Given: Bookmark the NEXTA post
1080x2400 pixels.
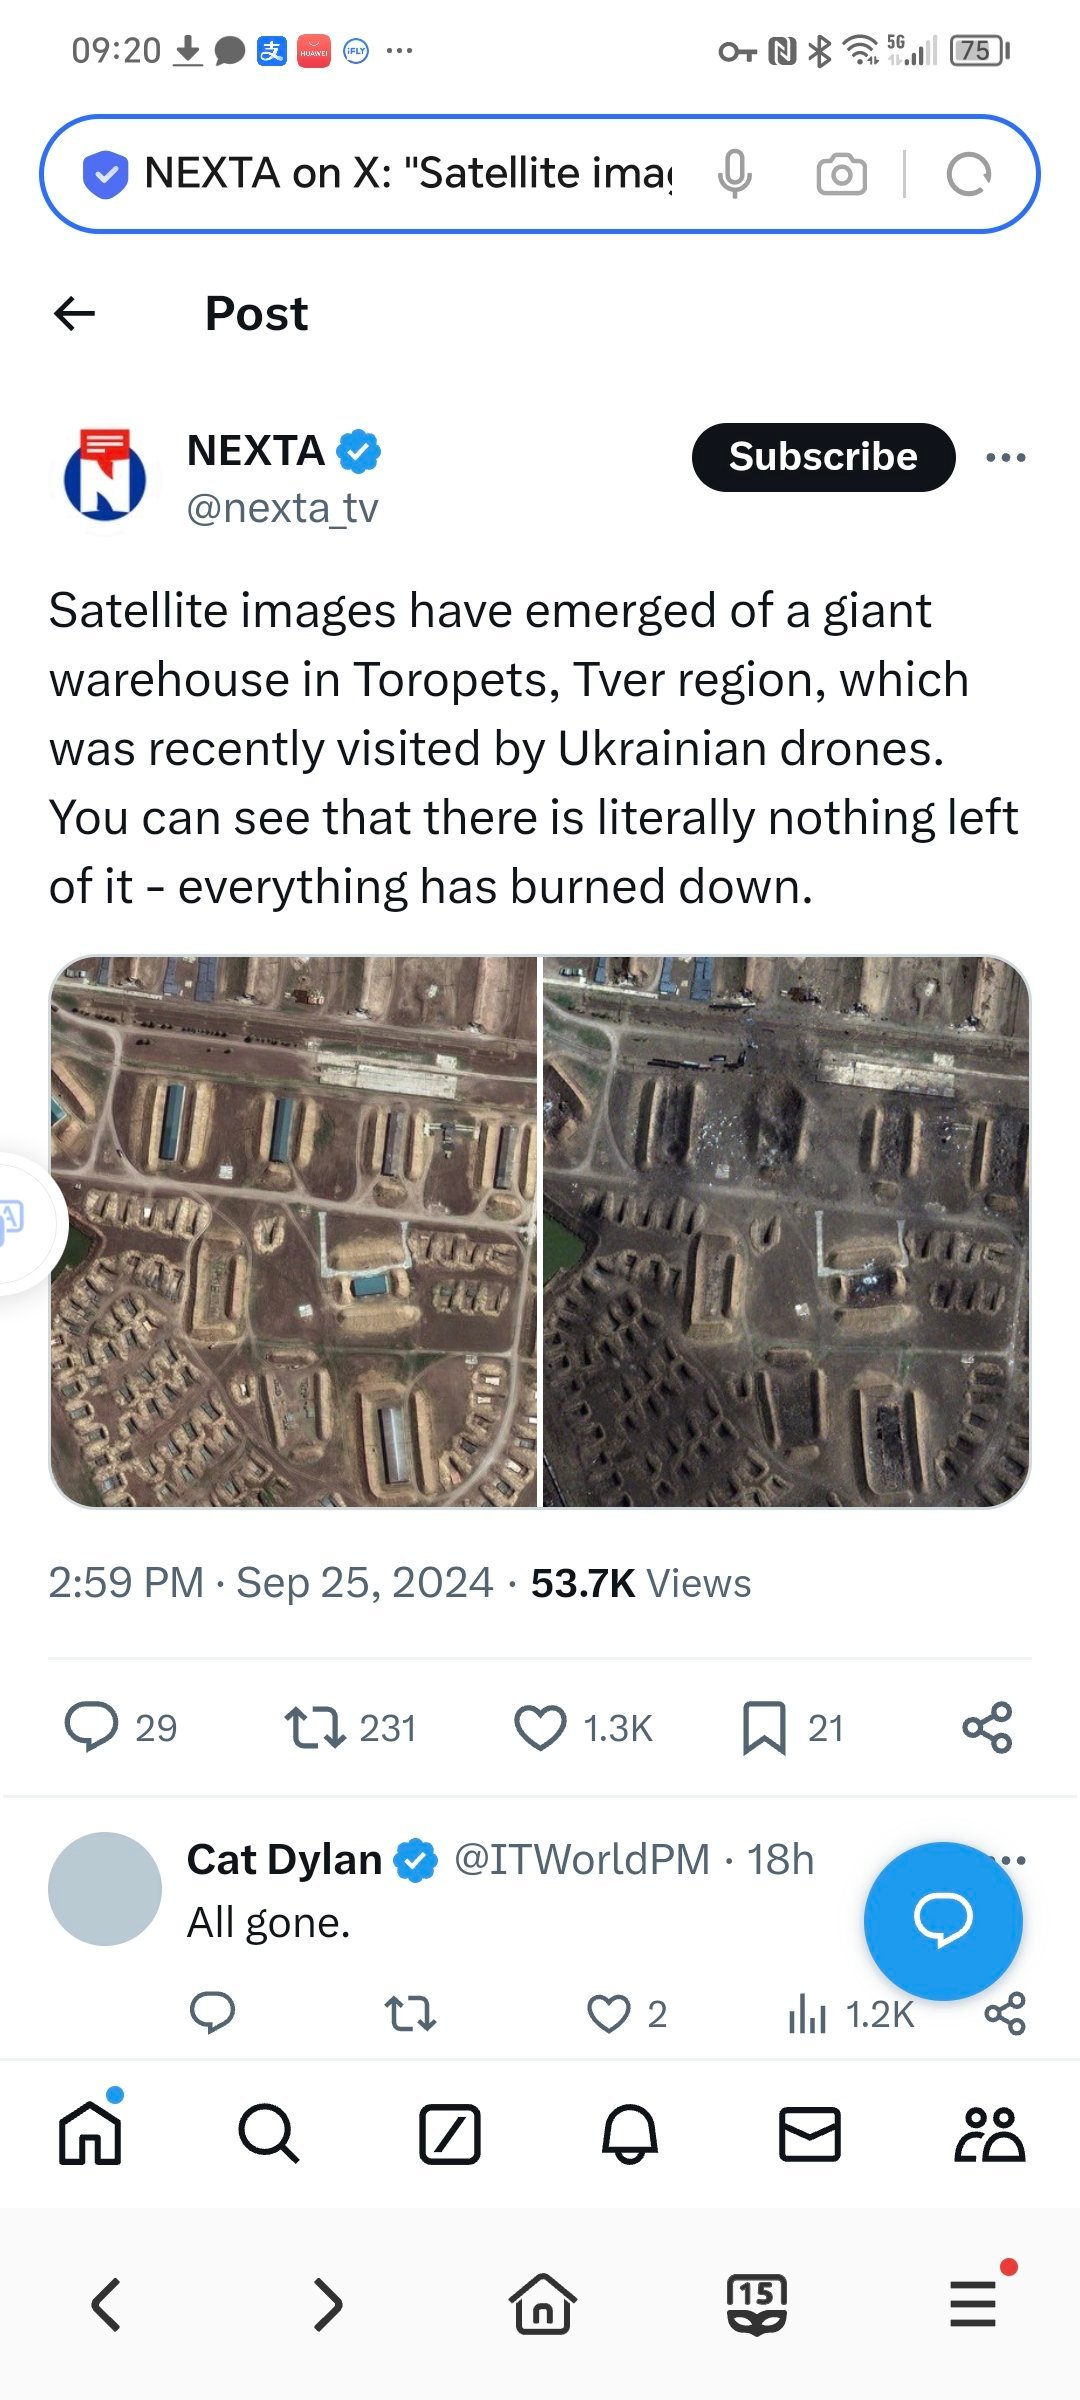Looking at the screenshot, I should tap(764, 1728).
